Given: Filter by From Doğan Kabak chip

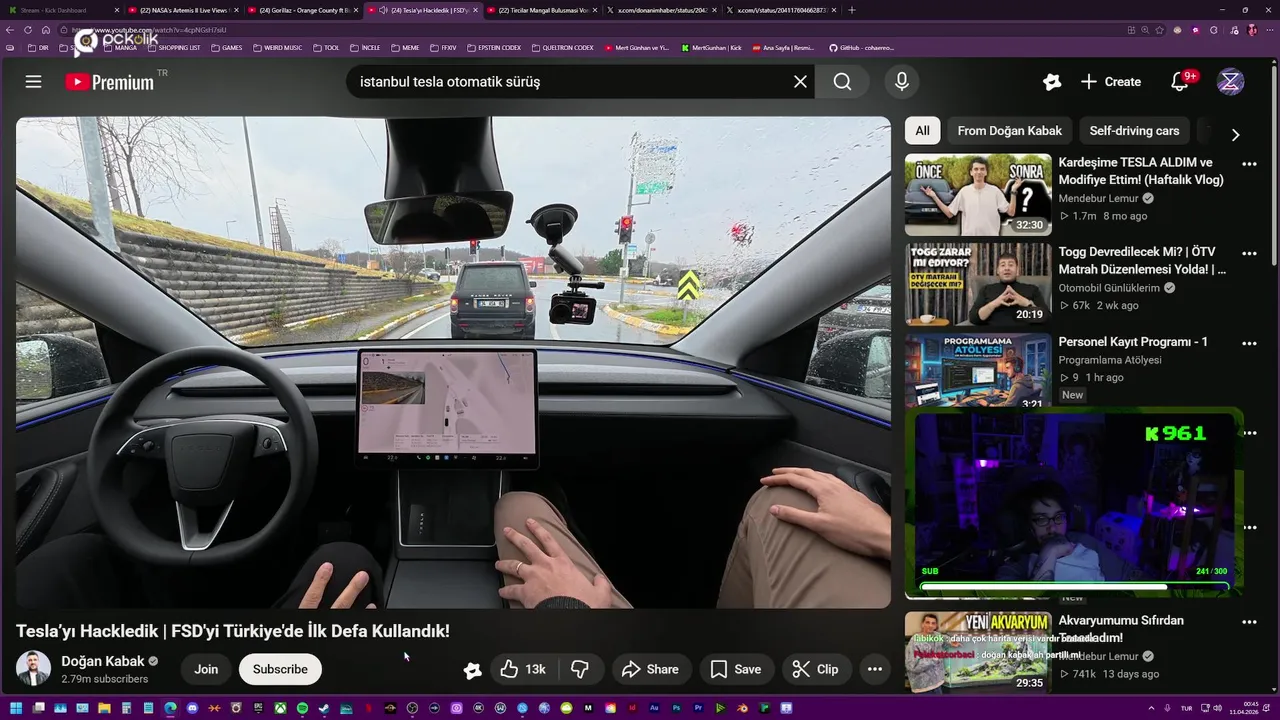Looking at the screenshot, I should [x=1009, y=131].
